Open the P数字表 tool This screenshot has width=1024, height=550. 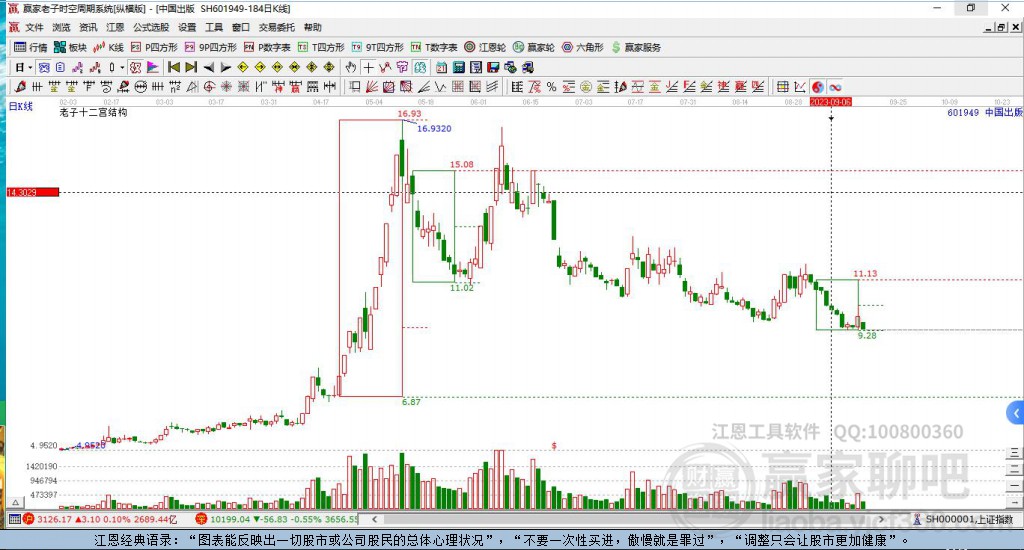267,47
